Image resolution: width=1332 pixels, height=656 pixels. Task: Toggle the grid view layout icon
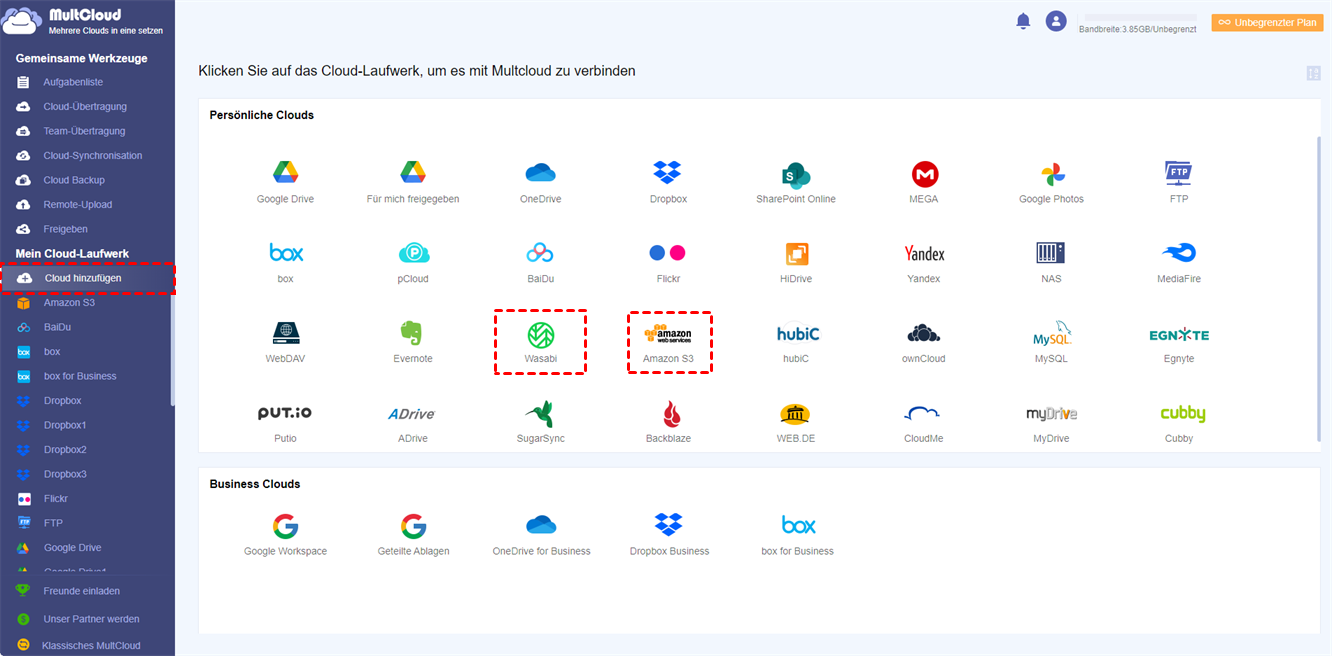[1314, 73]
